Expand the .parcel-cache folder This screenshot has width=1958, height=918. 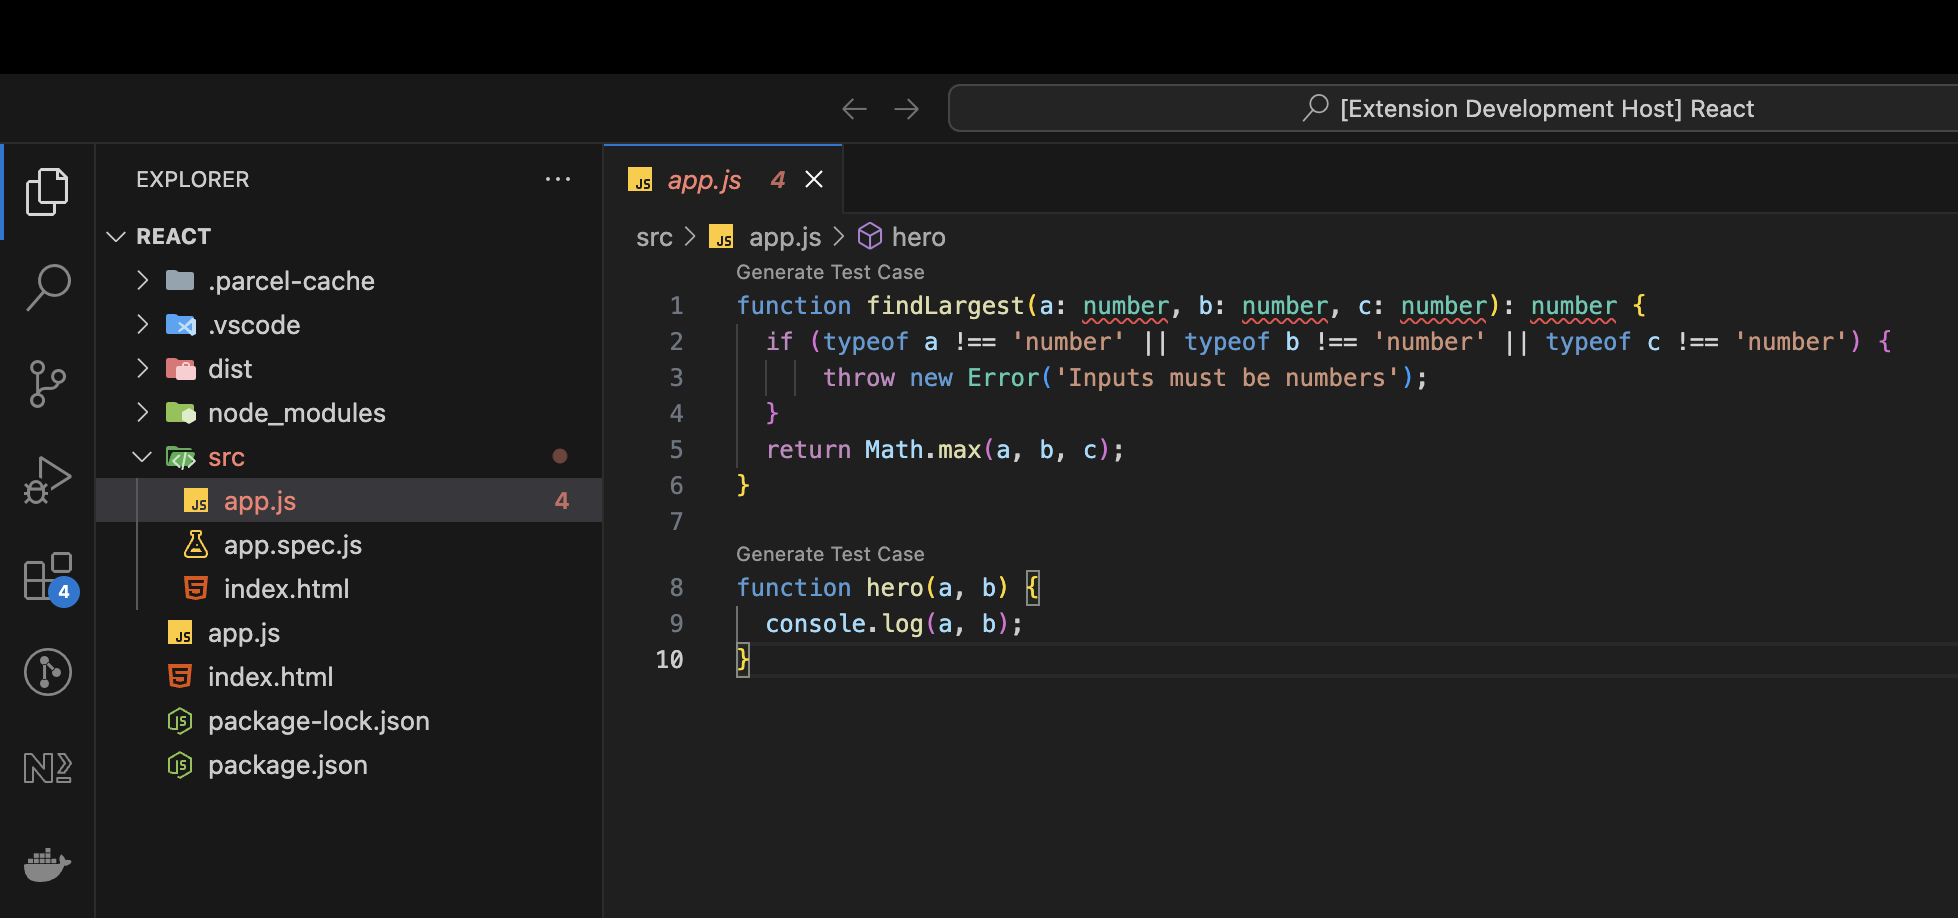(143, 280)
